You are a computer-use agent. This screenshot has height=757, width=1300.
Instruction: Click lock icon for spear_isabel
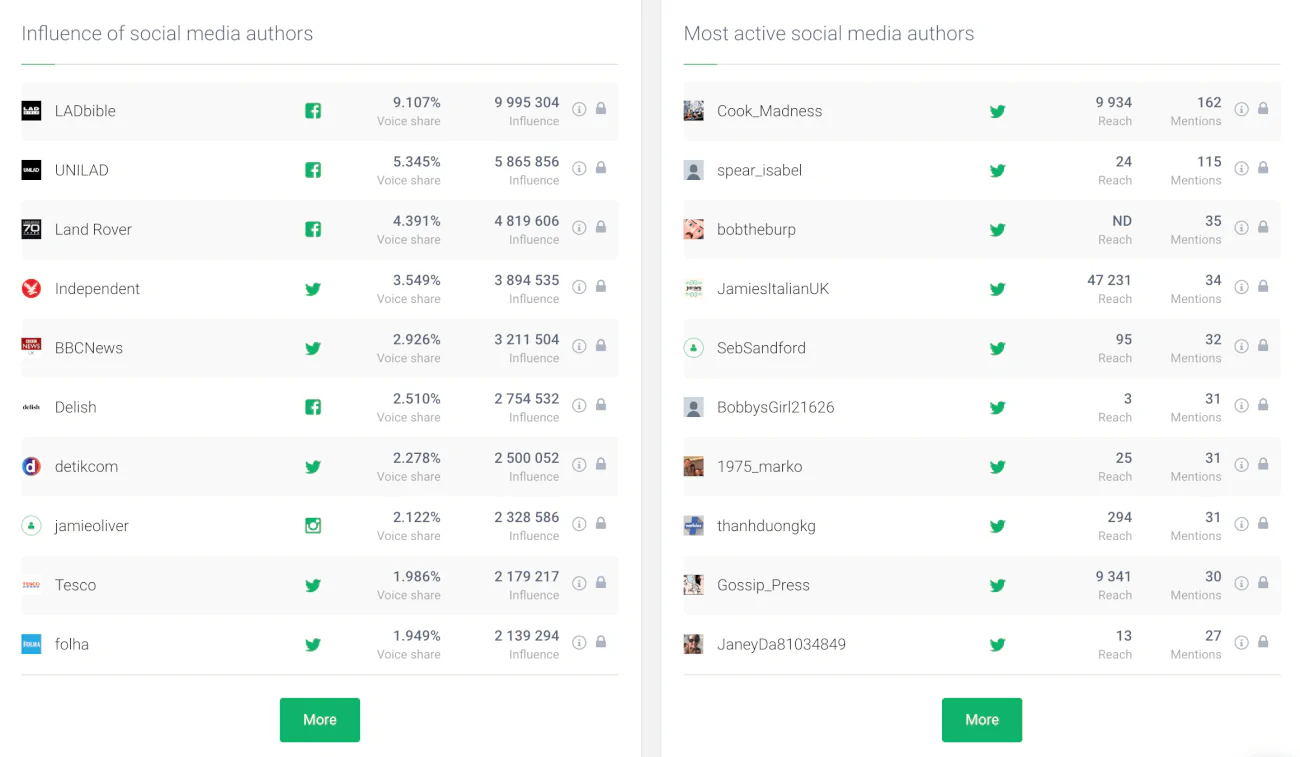(1263, 167)
